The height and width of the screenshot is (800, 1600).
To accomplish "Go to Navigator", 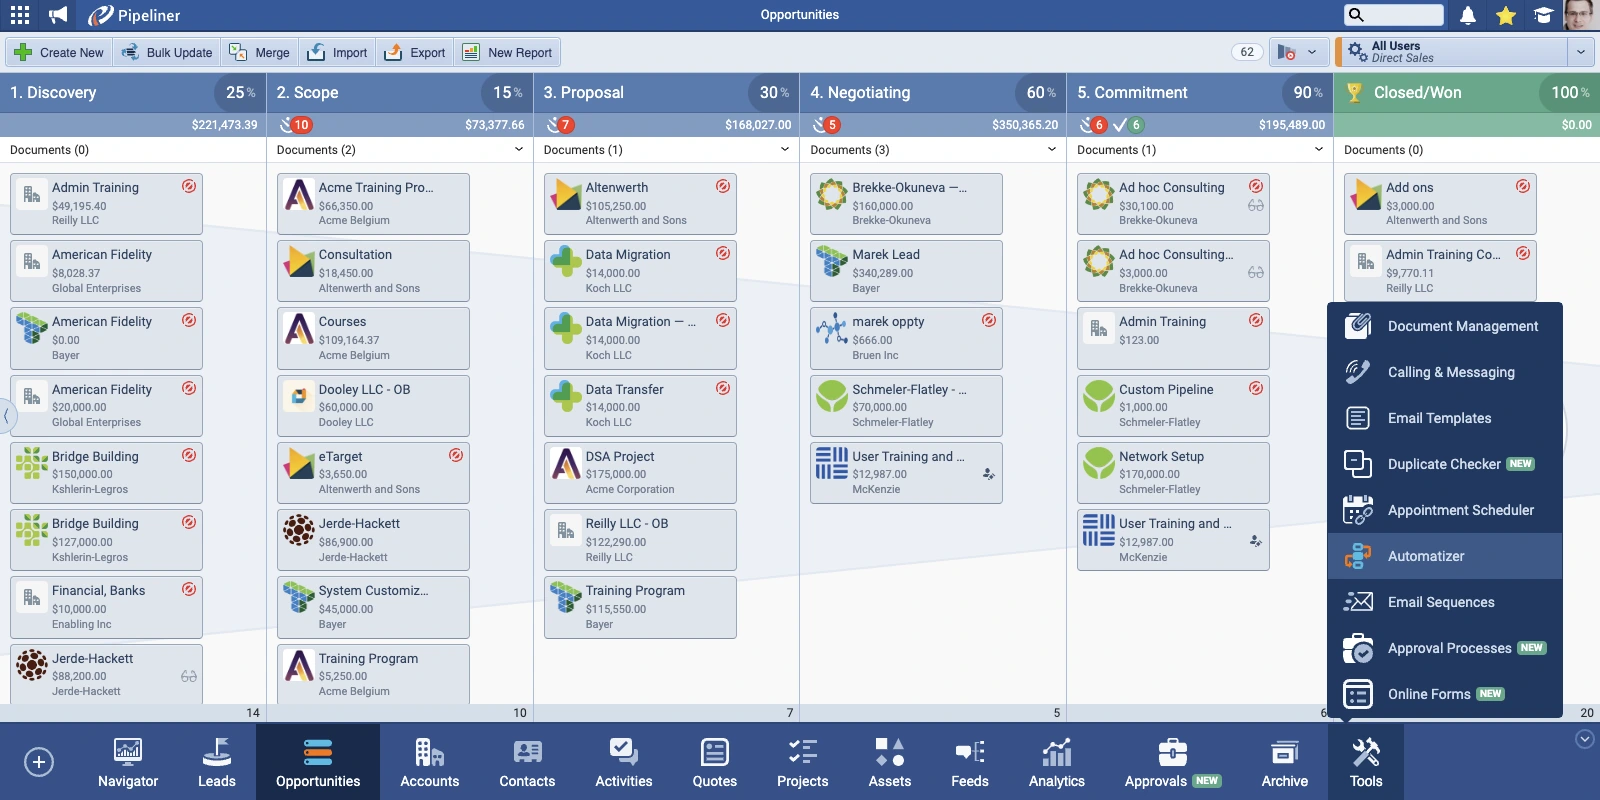I will 128,762.
